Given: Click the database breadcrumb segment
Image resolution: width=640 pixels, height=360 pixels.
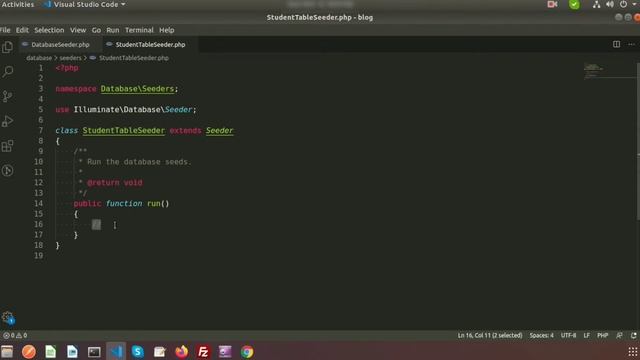Looking at the screenshot, I should [39, 58].
